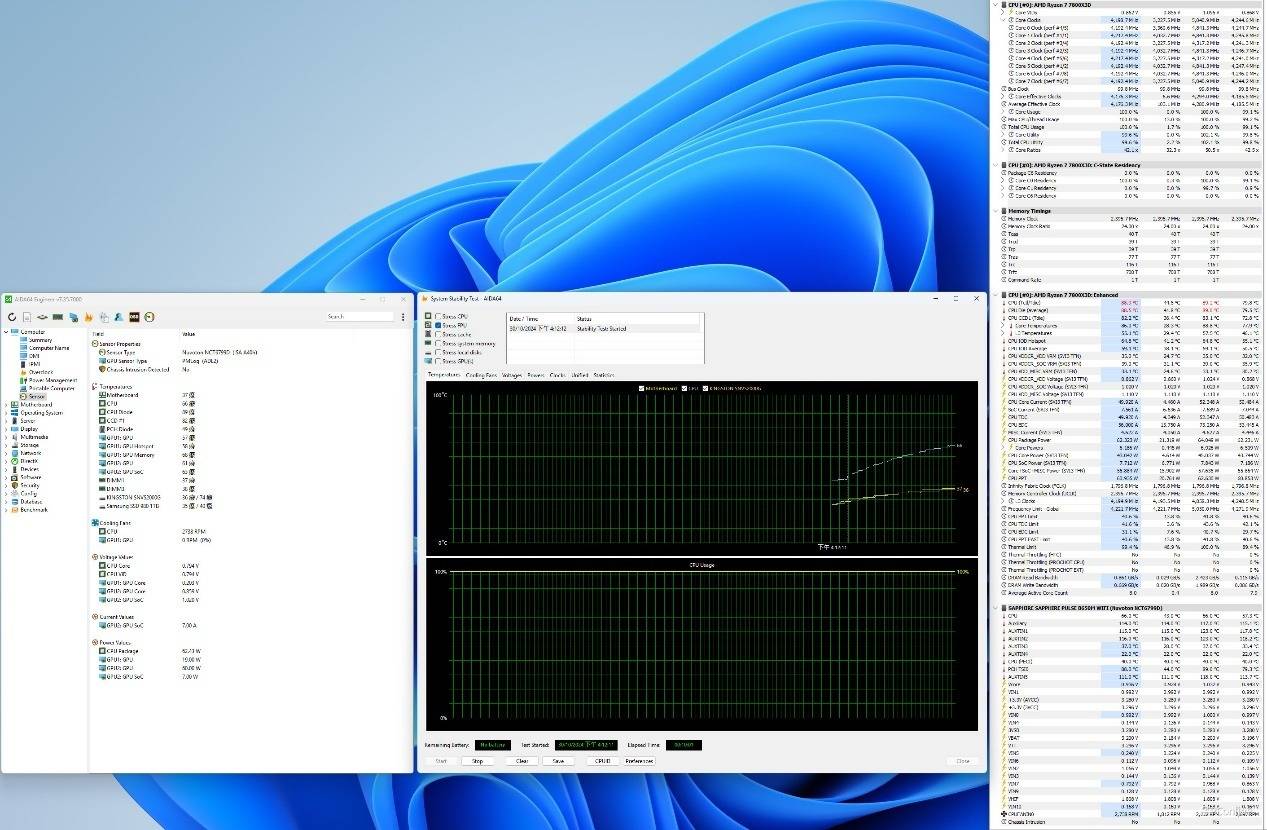Click the Preferences button

pyautogui.click(x=639, y=761)
